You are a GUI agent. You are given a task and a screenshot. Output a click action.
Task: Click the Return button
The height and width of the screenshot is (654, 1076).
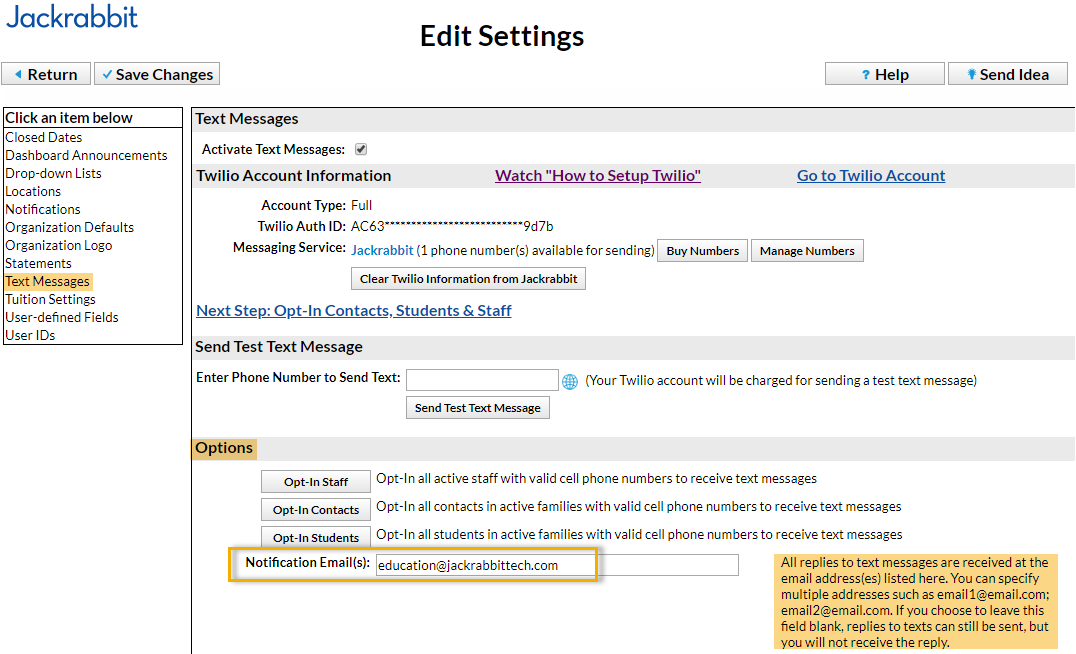[46, 74]
